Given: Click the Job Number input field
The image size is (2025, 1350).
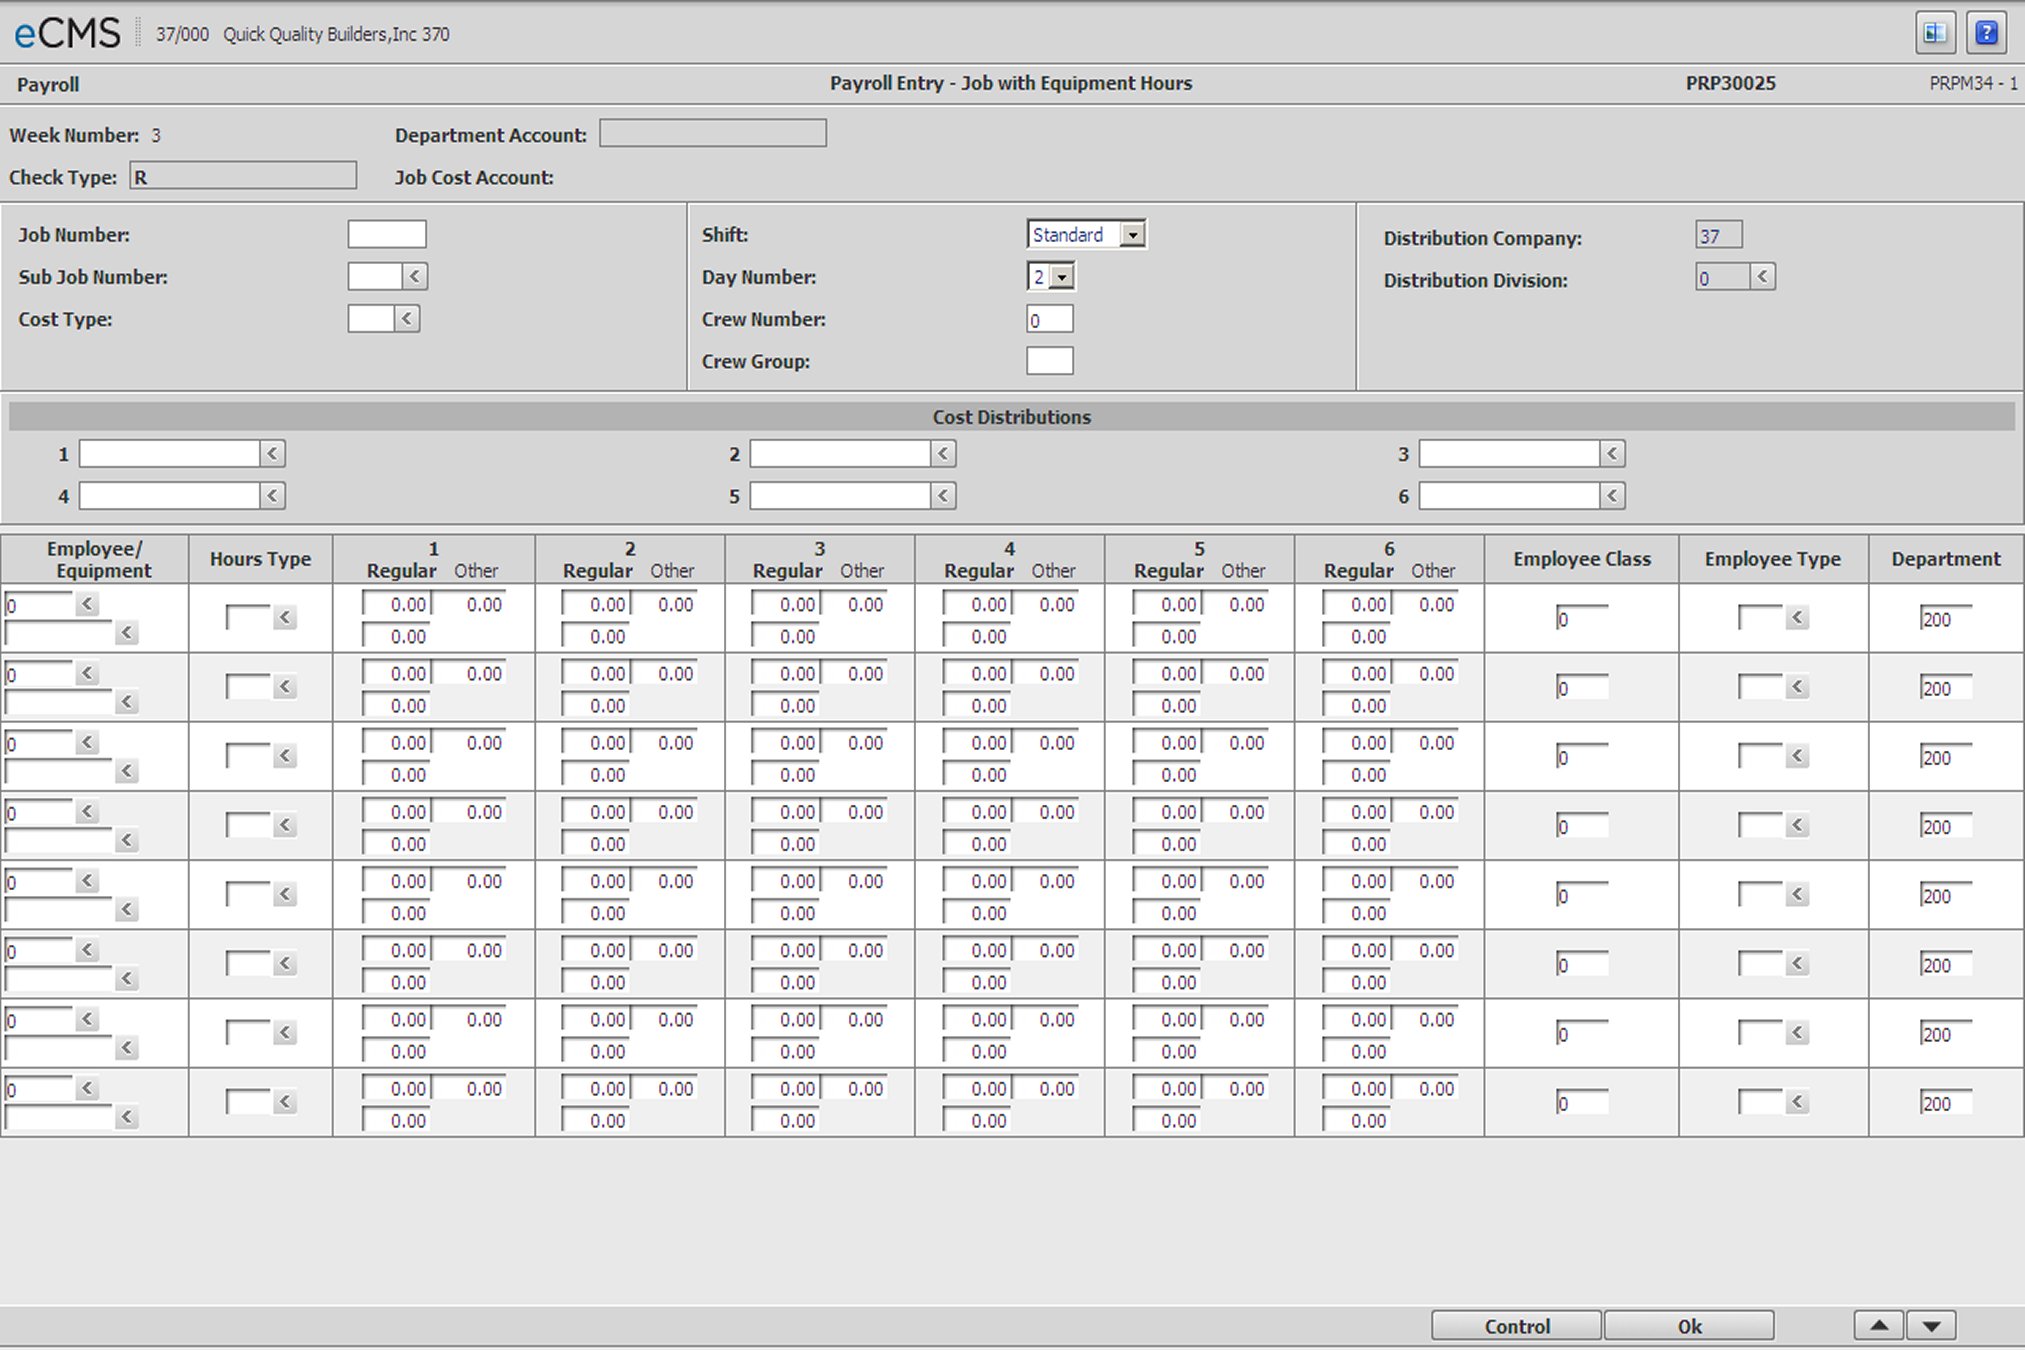Looking at the screenshot, I should [387, 235].
